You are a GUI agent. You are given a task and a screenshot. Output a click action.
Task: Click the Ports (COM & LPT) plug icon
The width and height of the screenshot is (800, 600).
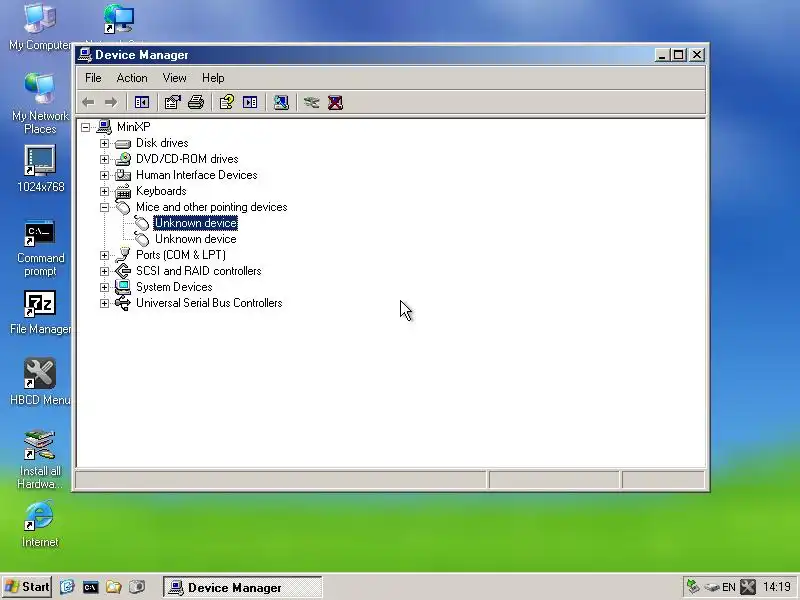click(x=123, y=255)
